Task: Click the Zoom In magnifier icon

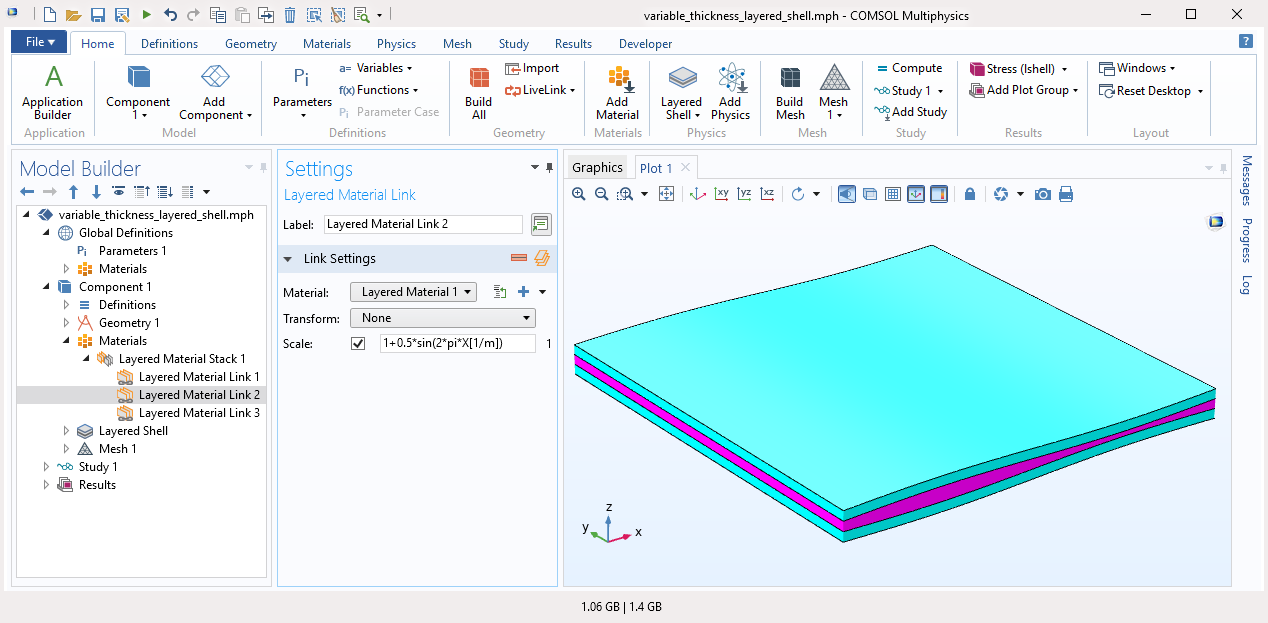Action: 578,194
